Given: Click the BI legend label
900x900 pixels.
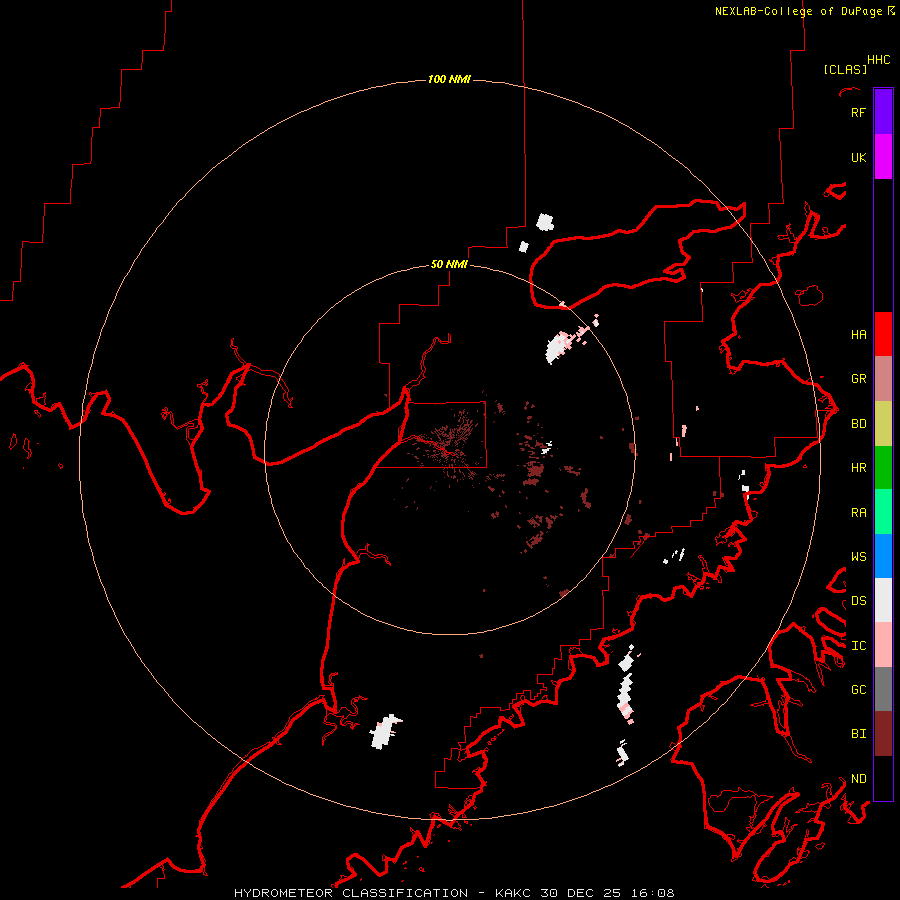Looking at the screenshot, I should (x=858, y=734).
